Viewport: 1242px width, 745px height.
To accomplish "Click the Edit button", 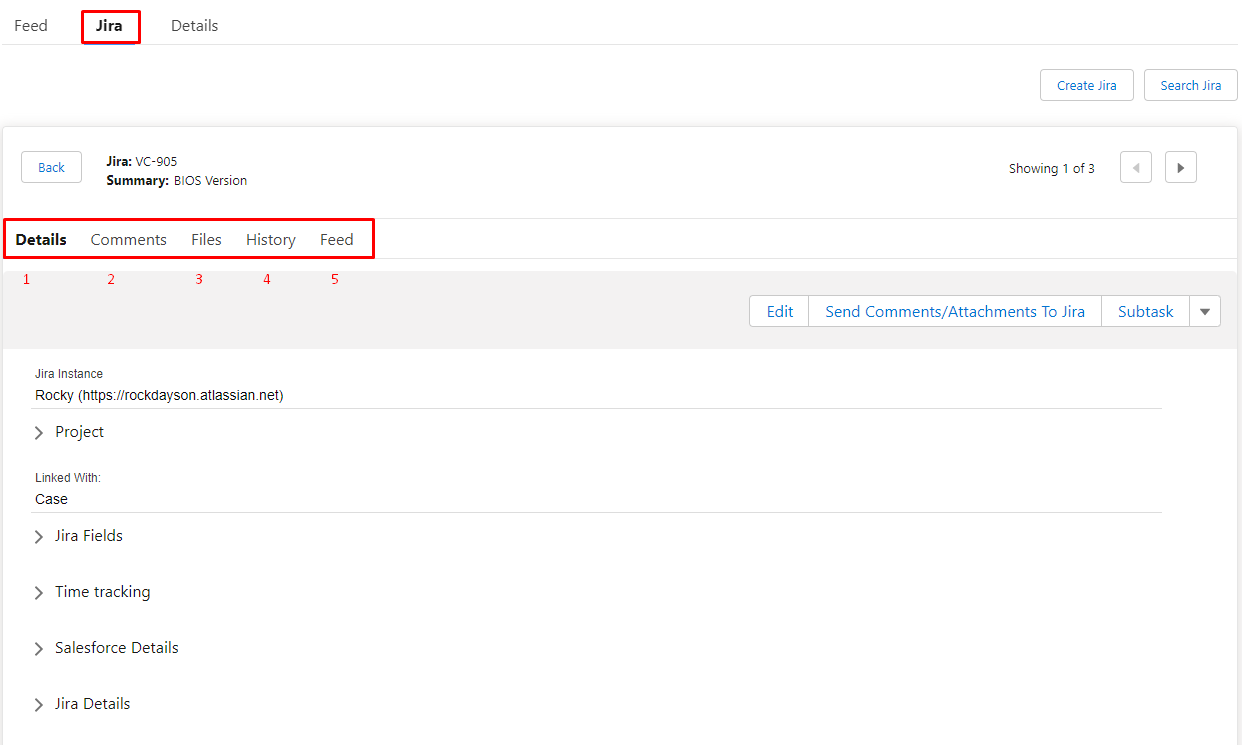I will tap(779, 311).
